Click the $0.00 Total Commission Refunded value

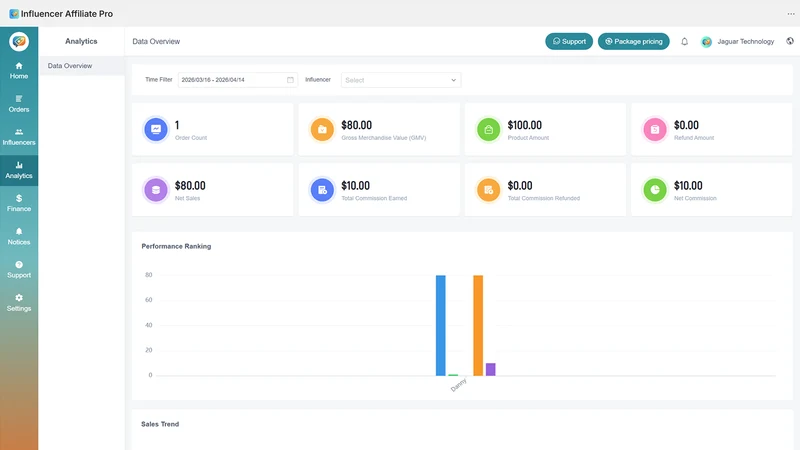click(x=520, y=186)
